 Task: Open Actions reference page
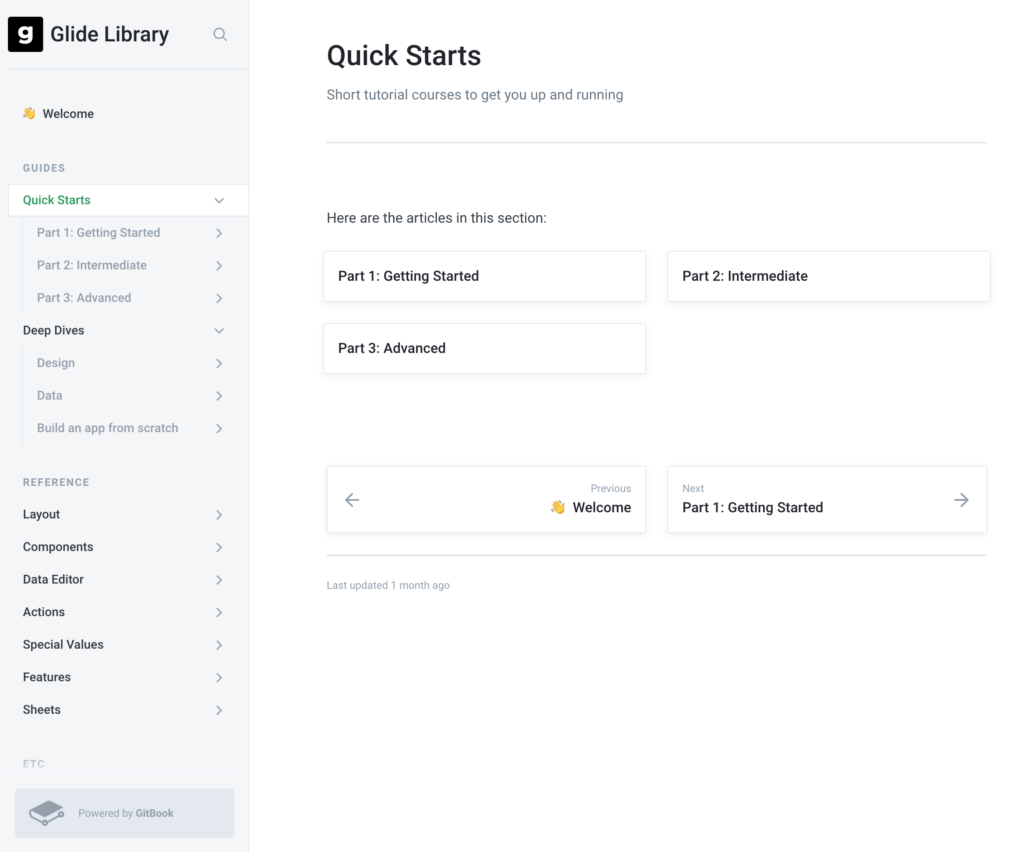click(44, 612)
